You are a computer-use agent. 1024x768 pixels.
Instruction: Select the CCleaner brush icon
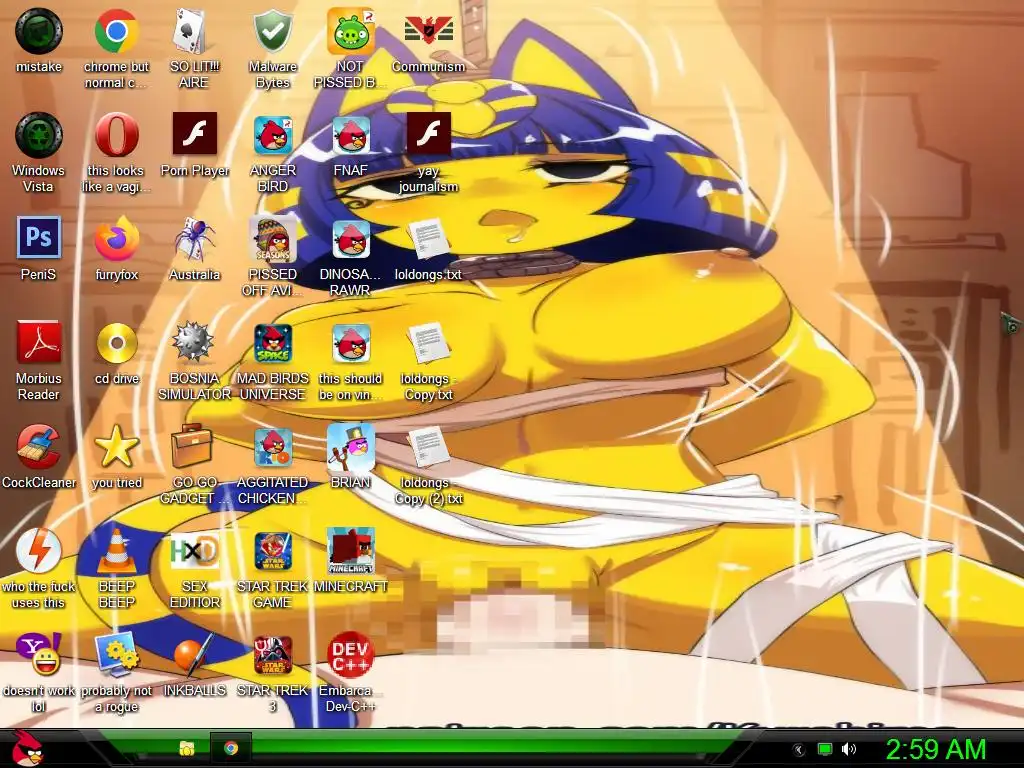tap(39, 447)
